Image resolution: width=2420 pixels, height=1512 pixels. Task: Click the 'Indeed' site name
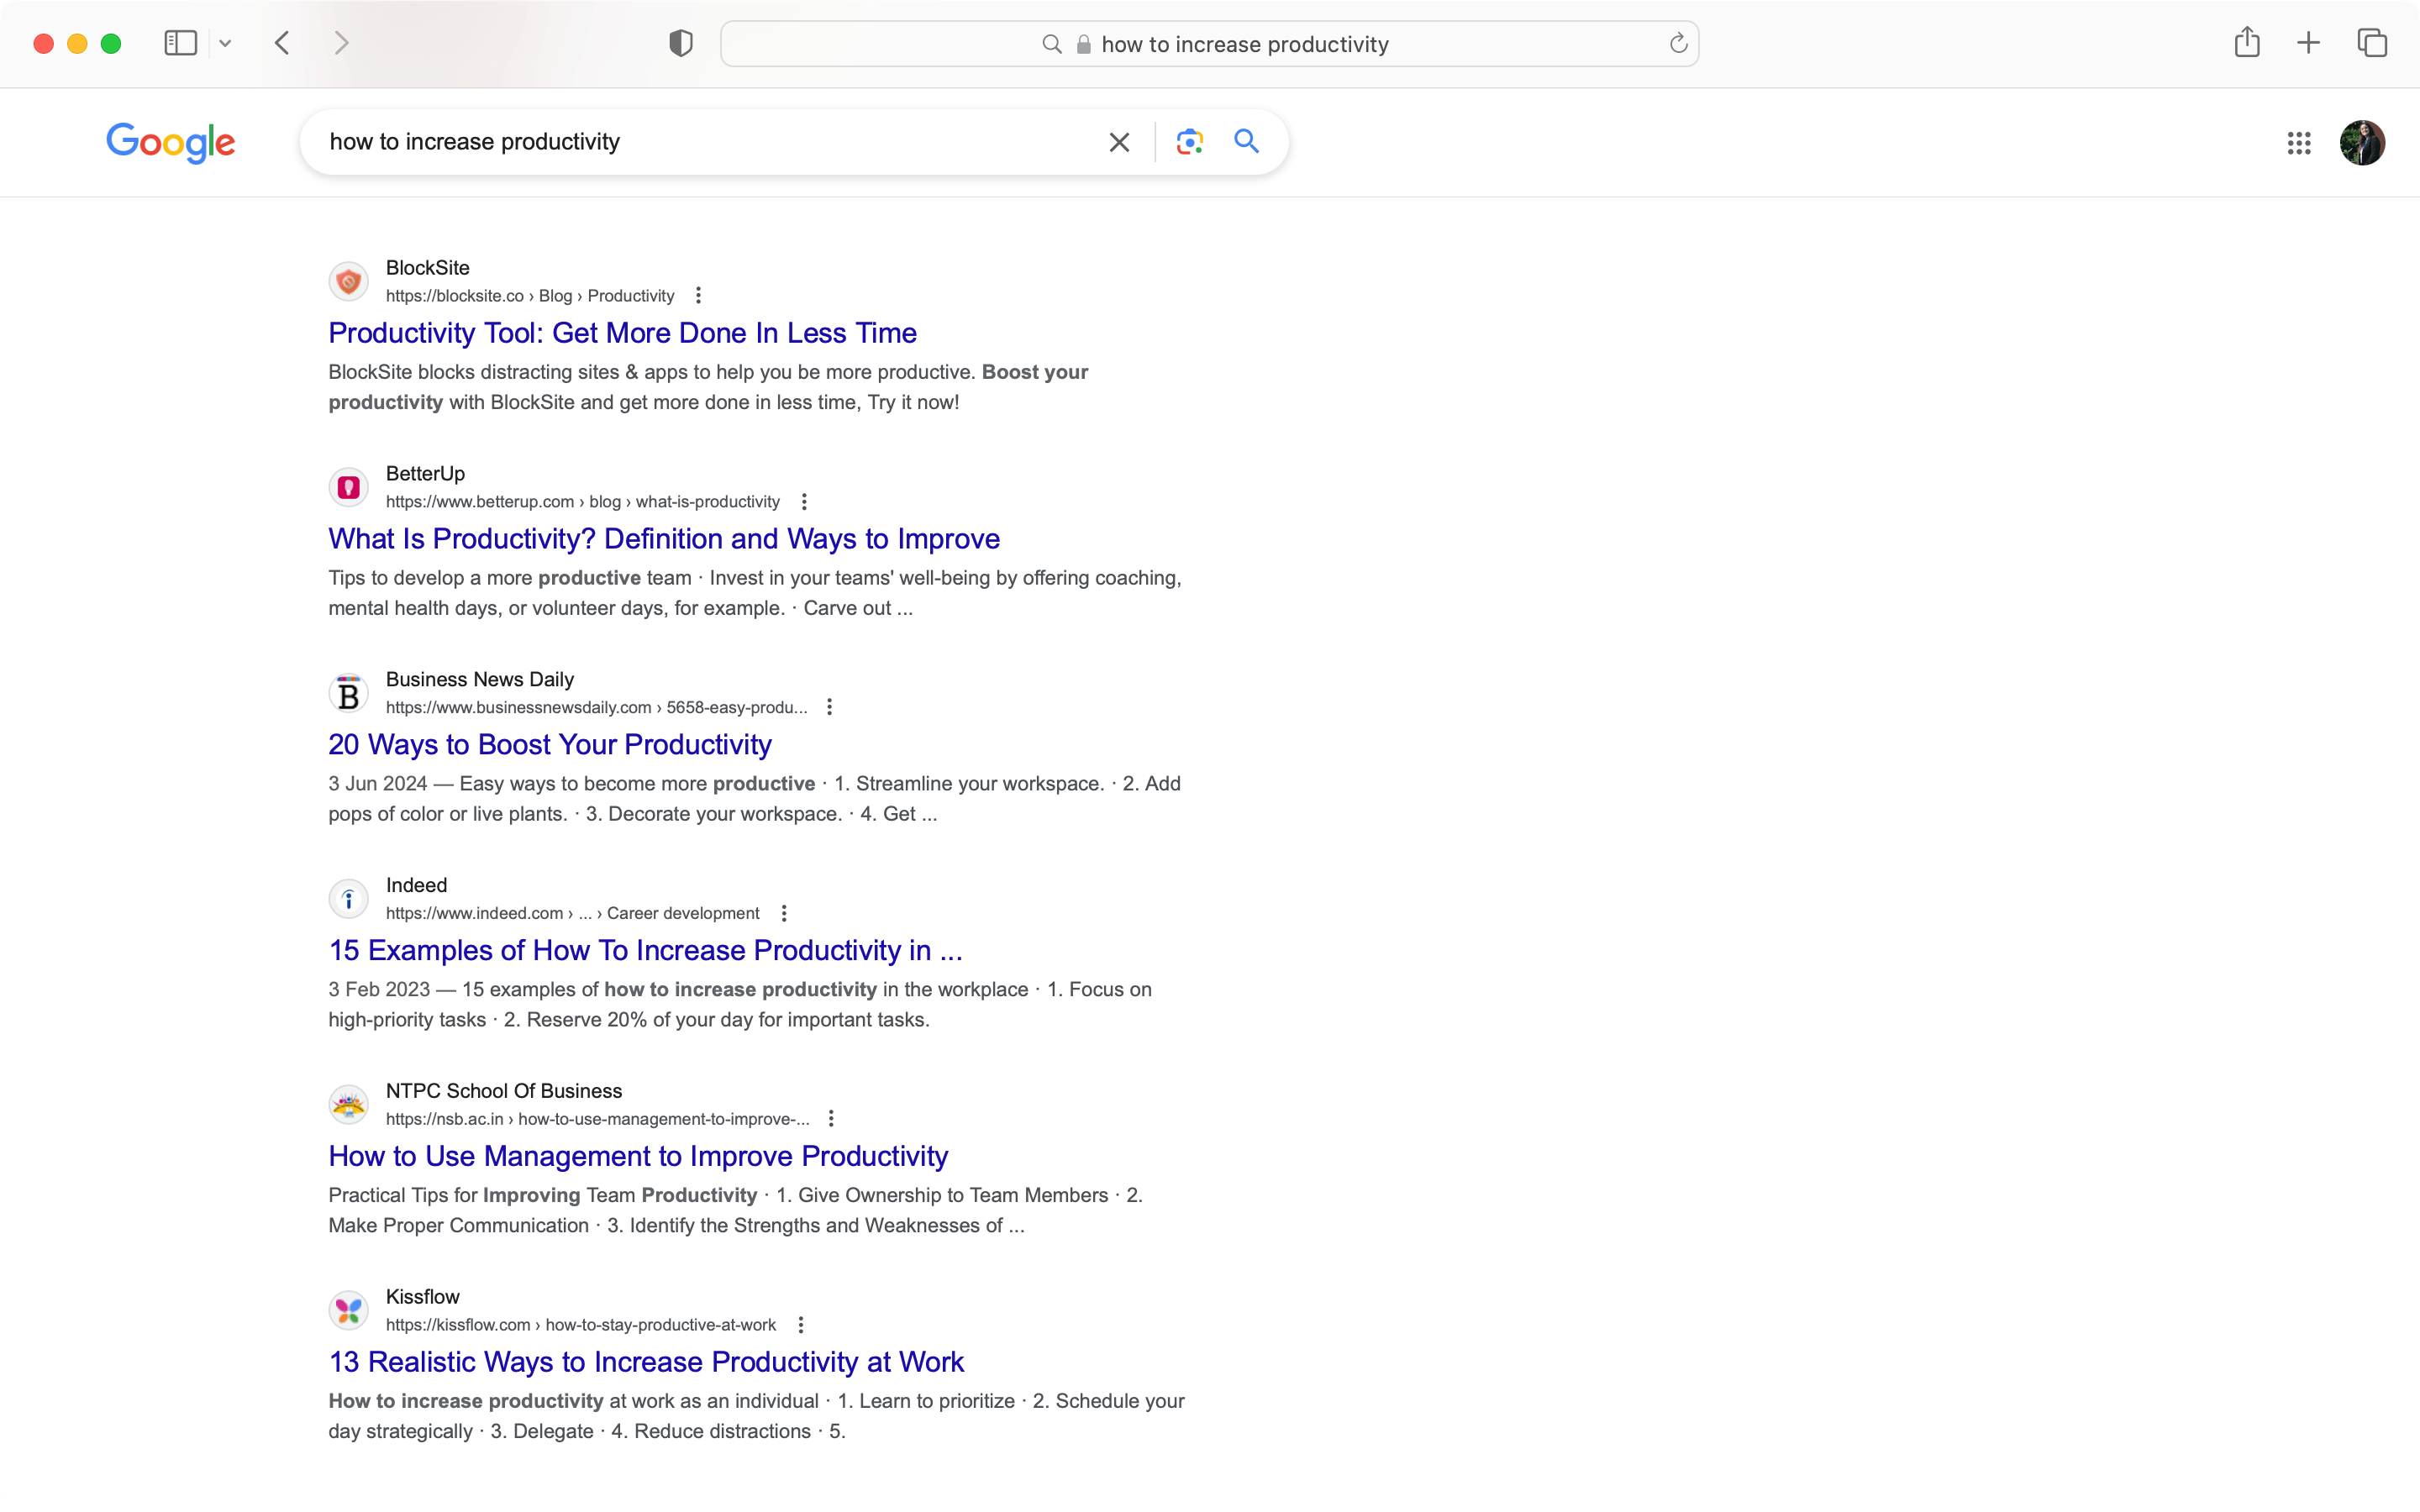click(x=416, y=886)
